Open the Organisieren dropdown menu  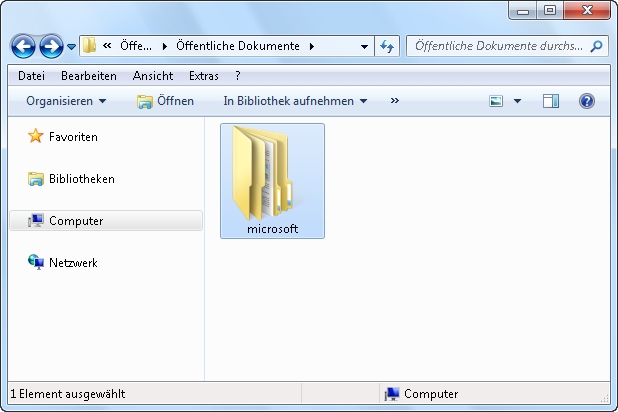[66, 101]
